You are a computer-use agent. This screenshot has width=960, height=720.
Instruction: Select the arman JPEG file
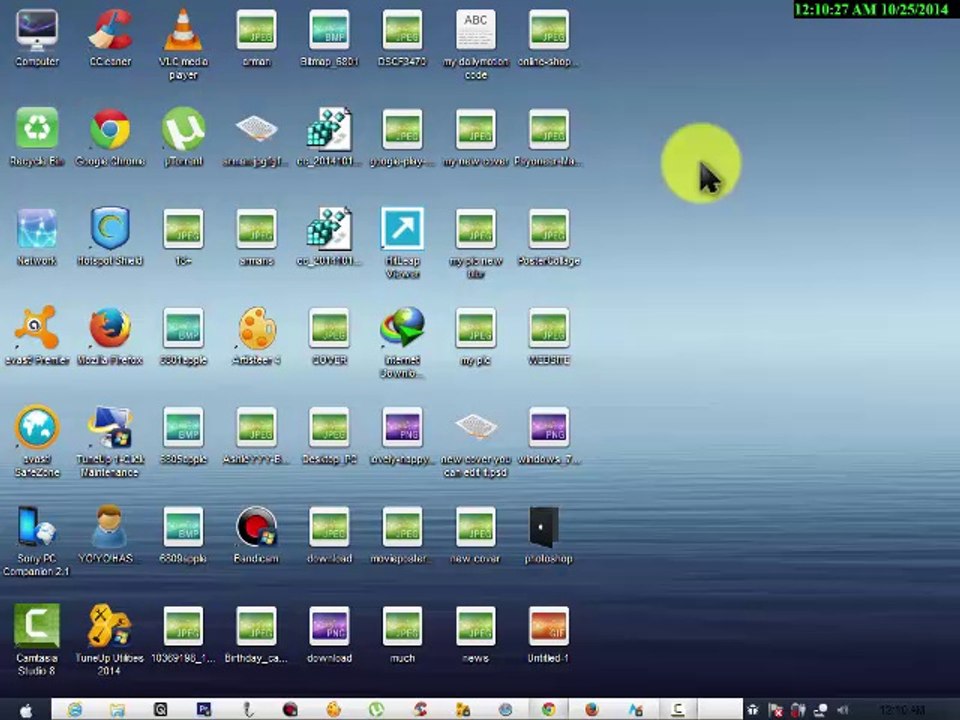(x=257, y=37)
